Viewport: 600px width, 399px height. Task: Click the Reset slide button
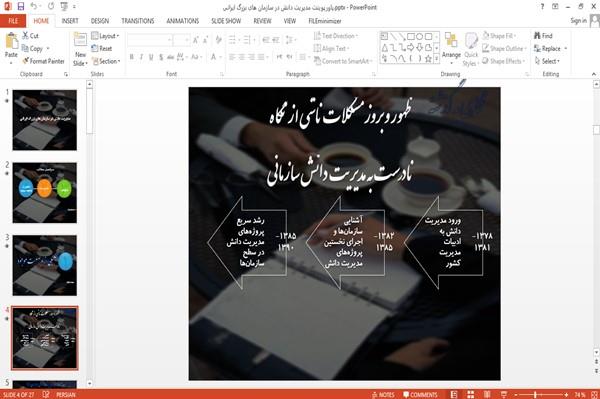pos(102,49)
